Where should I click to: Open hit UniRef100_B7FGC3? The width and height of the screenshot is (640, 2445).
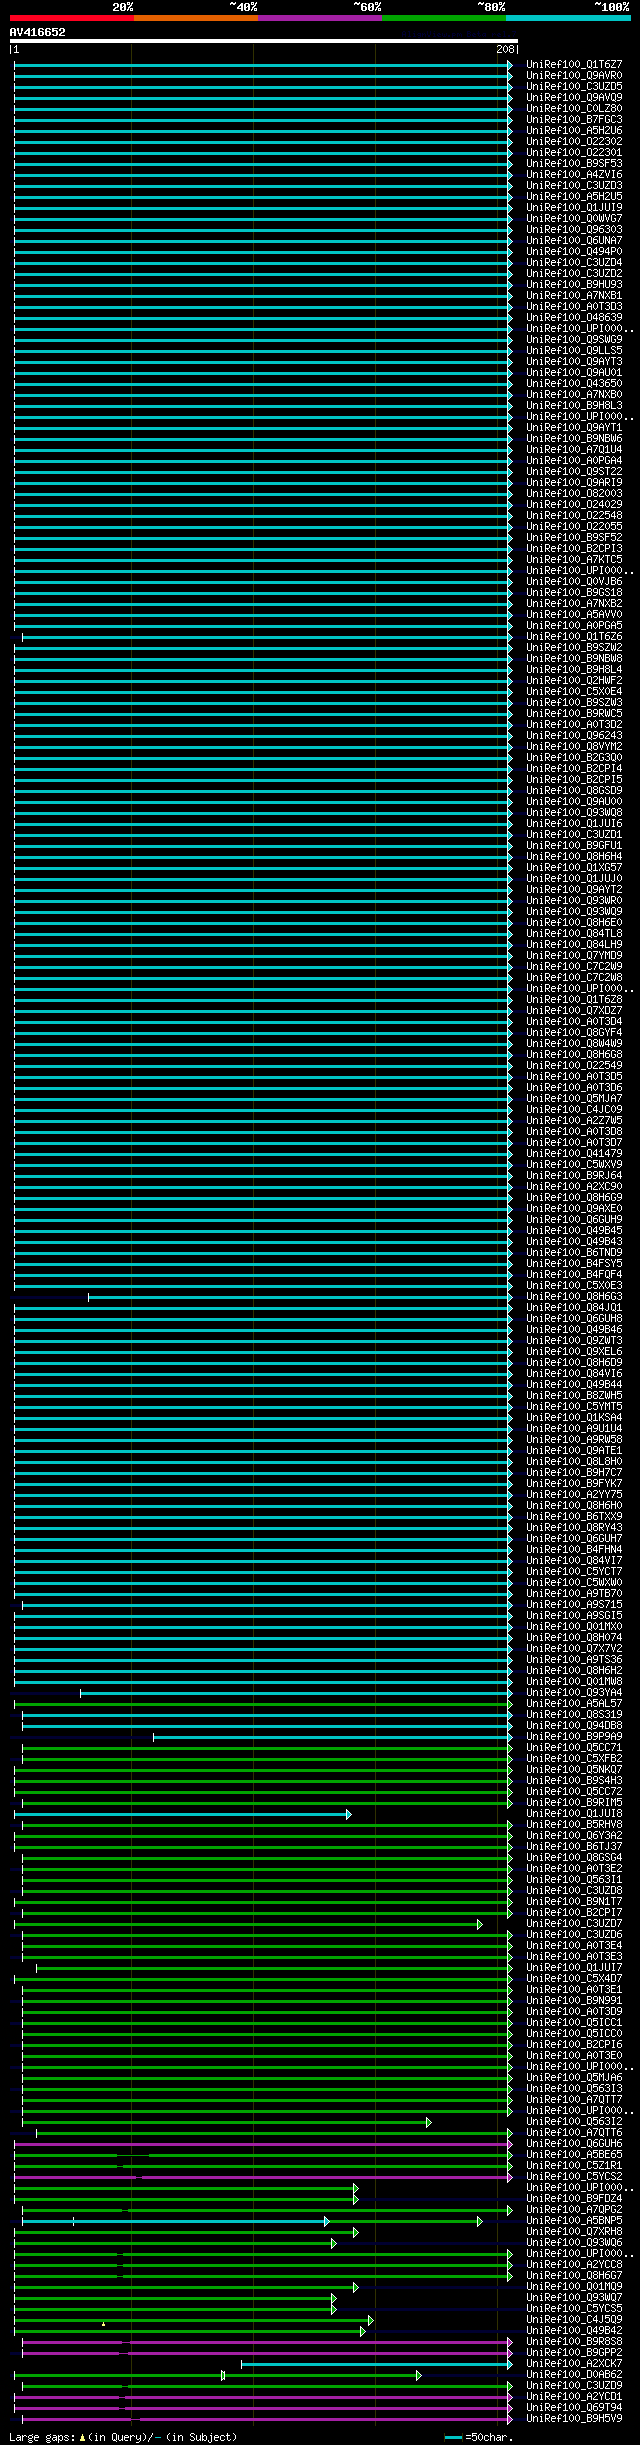574,119
